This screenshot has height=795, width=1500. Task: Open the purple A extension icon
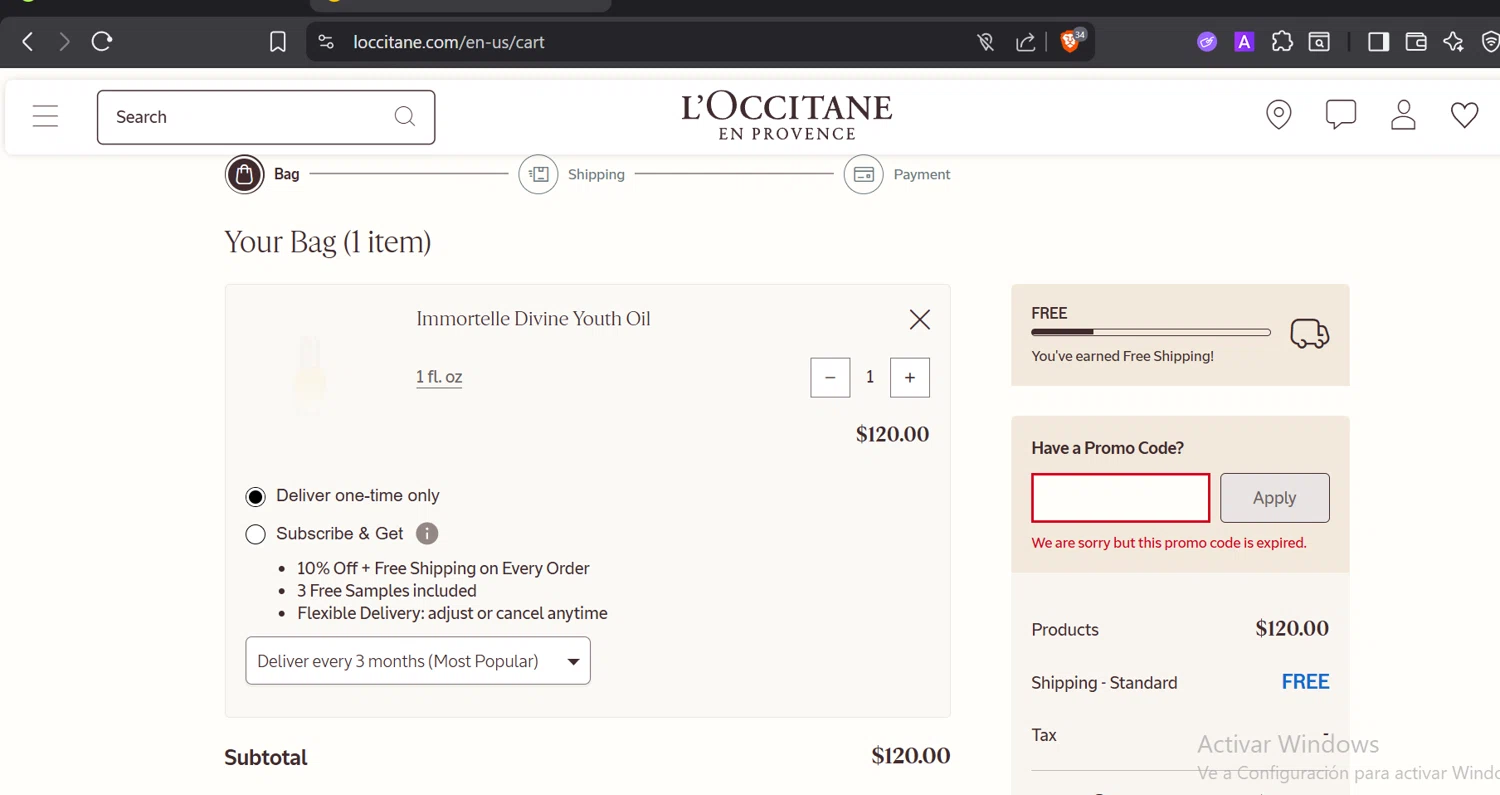tap(1244, 42)
